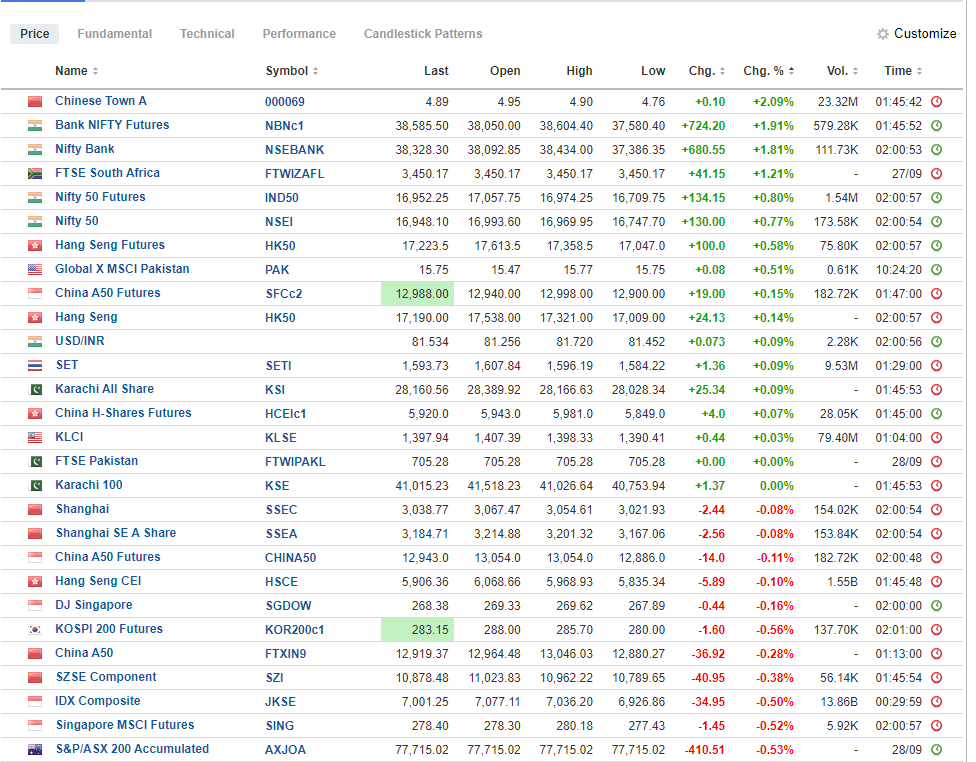
Task: Click symbol KOR200c1 cell
Action: (294, 630)
